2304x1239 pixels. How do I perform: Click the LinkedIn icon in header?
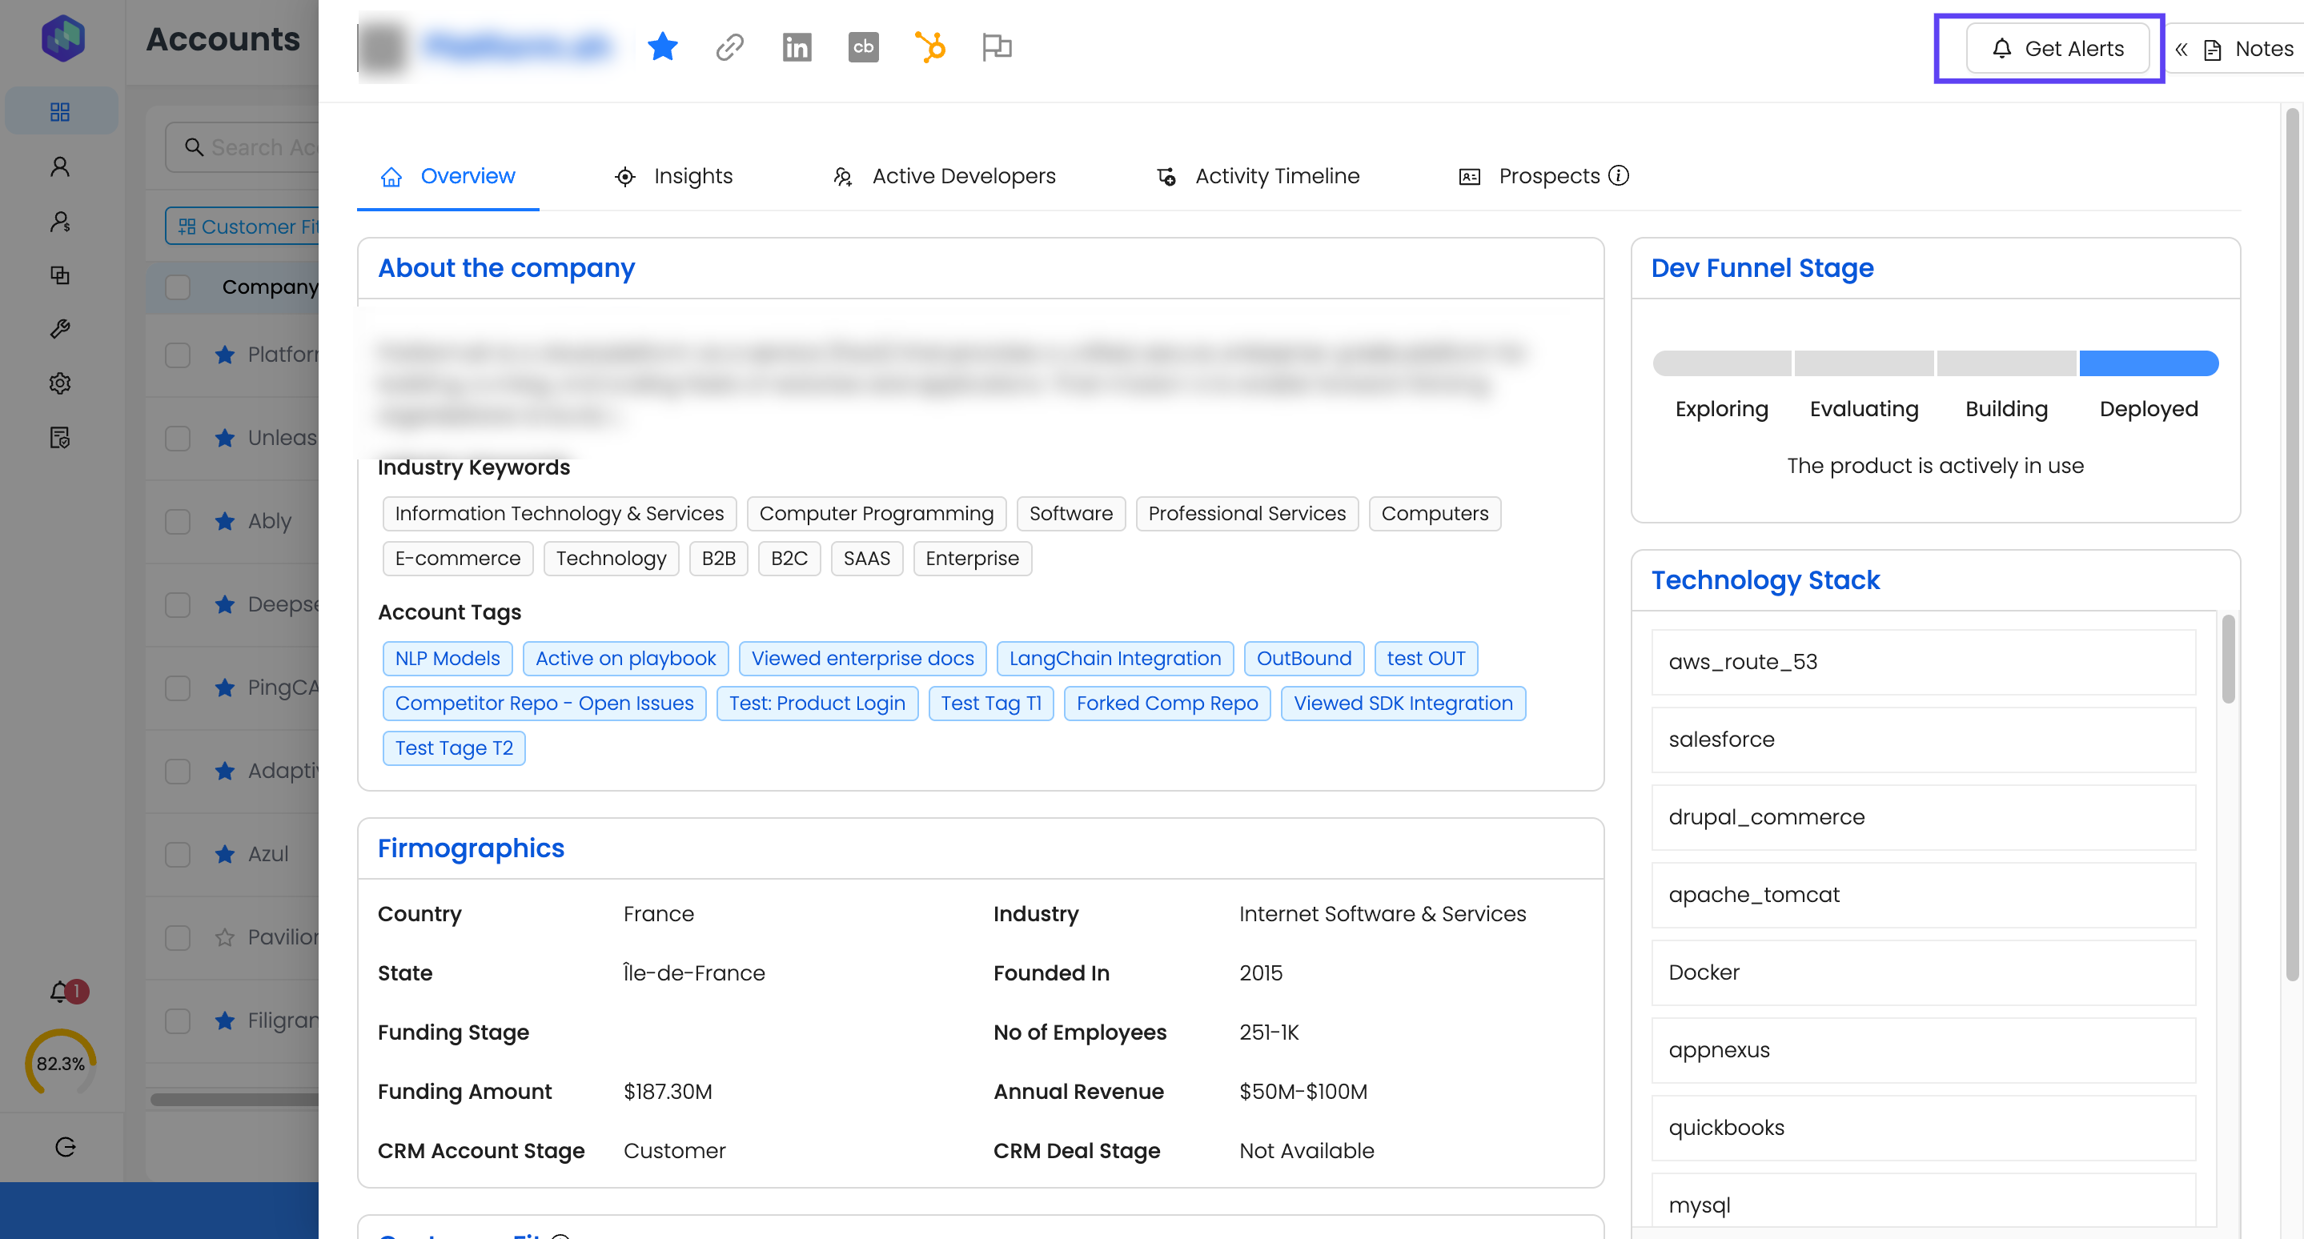[x=796, y=47]
